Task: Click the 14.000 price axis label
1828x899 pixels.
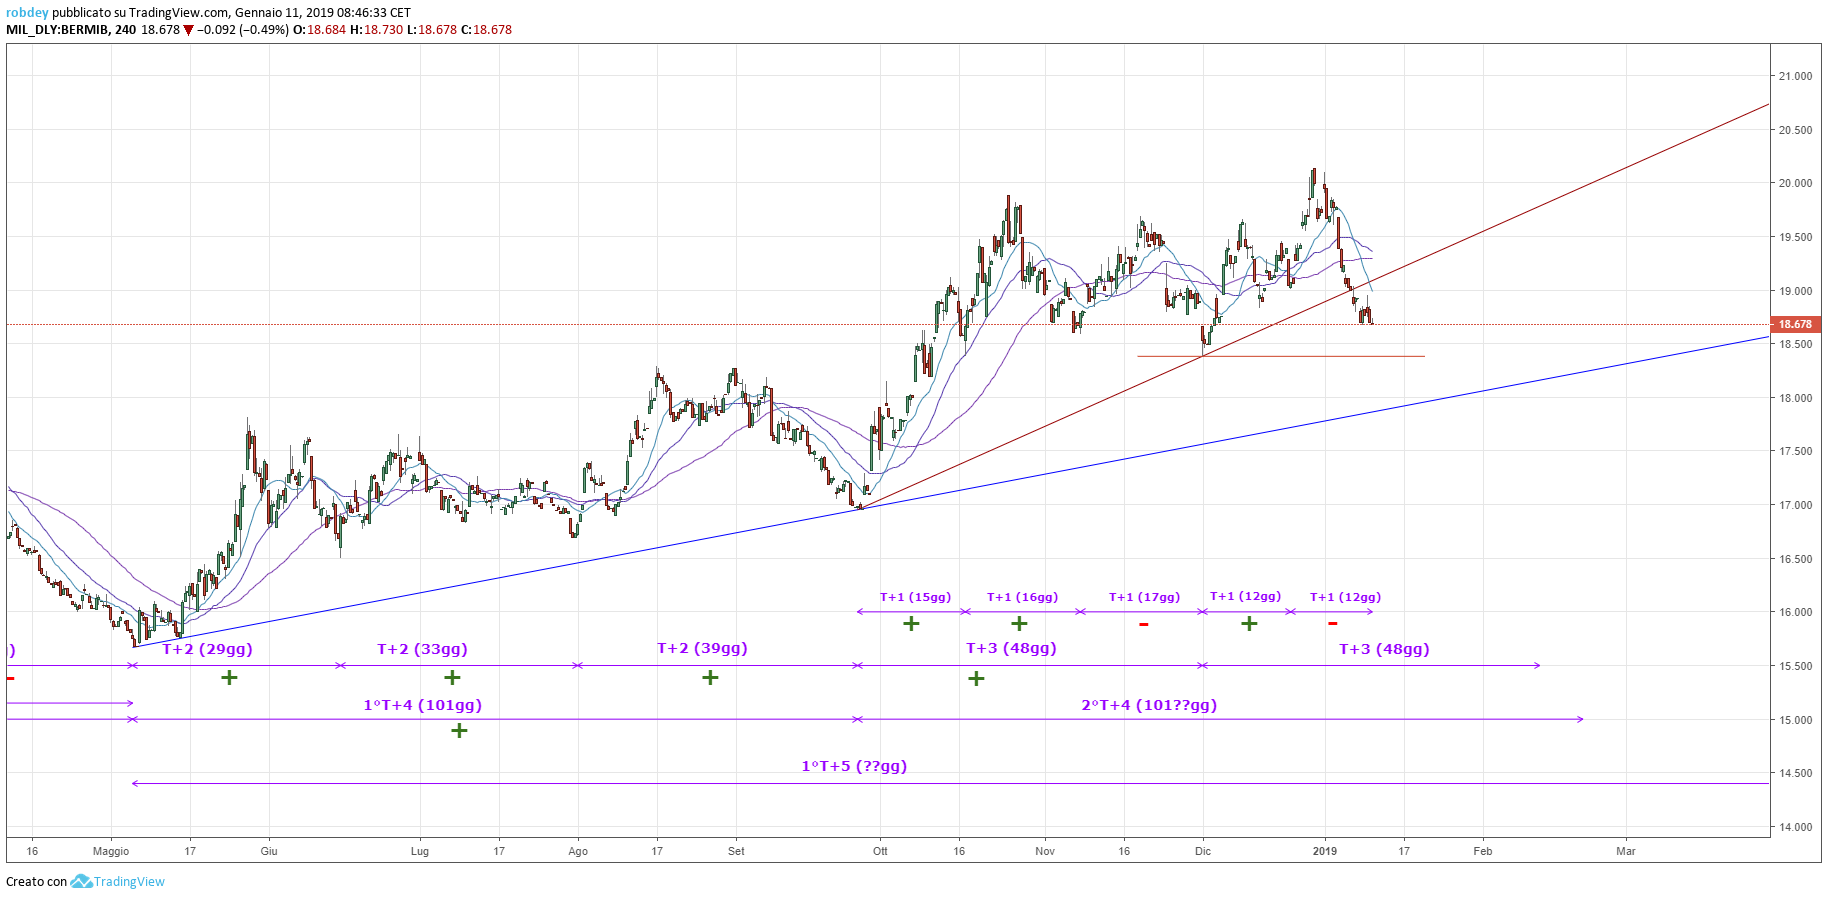Action: coord(1795,827)
